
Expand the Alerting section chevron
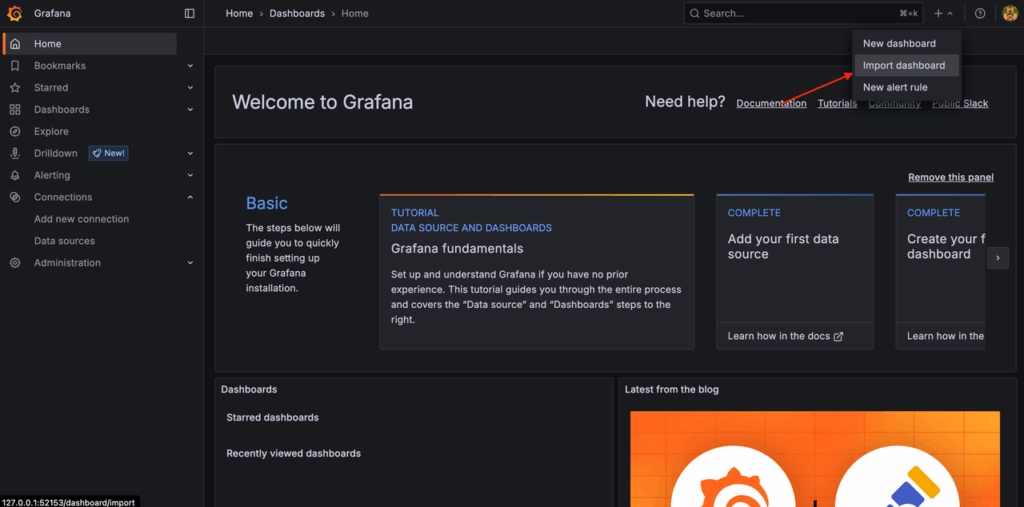(x=190, y=175)
